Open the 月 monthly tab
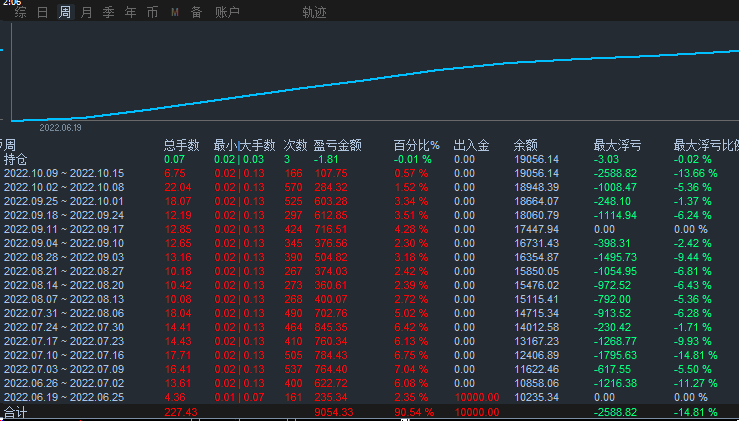 tap(86, 12)
